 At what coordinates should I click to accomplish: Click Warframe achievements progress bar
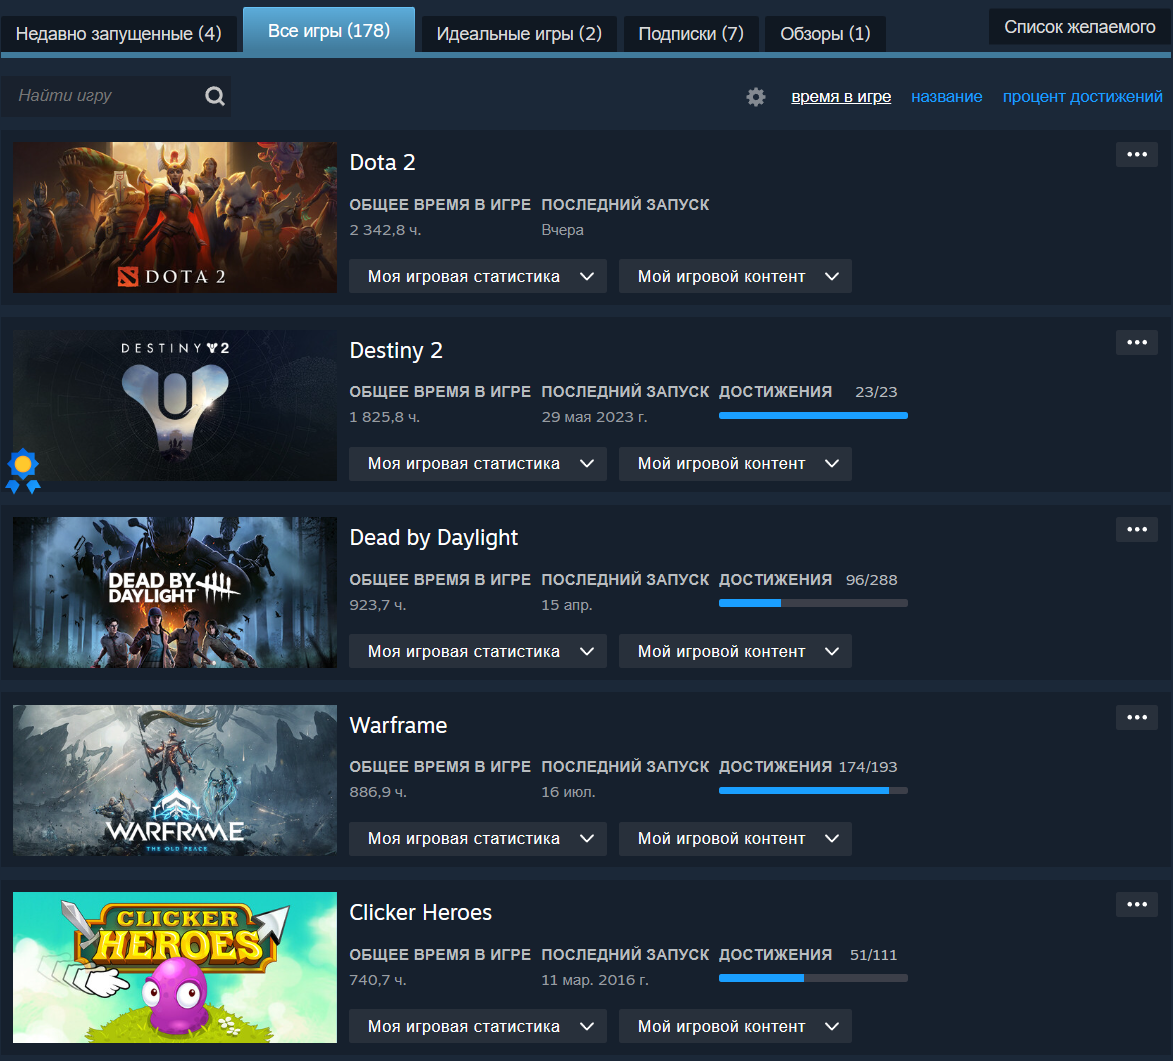[813, 790]
